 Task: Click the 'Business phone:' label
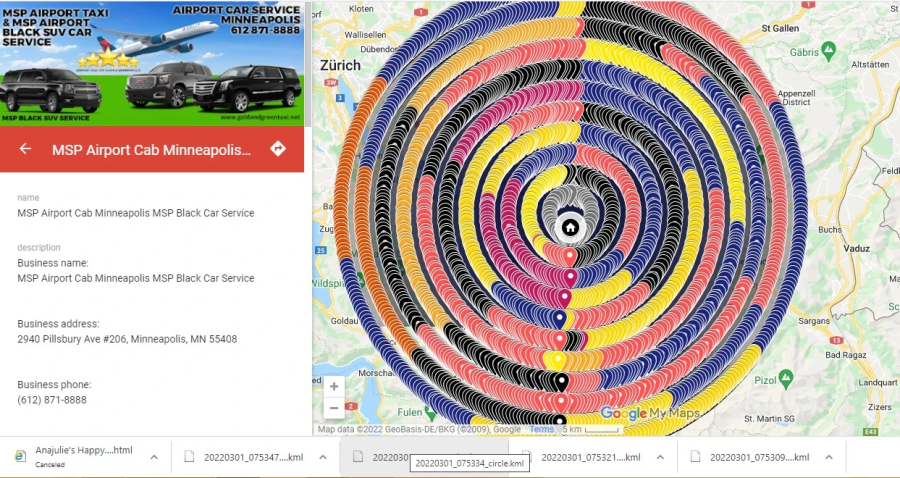[x=54, y=384]
